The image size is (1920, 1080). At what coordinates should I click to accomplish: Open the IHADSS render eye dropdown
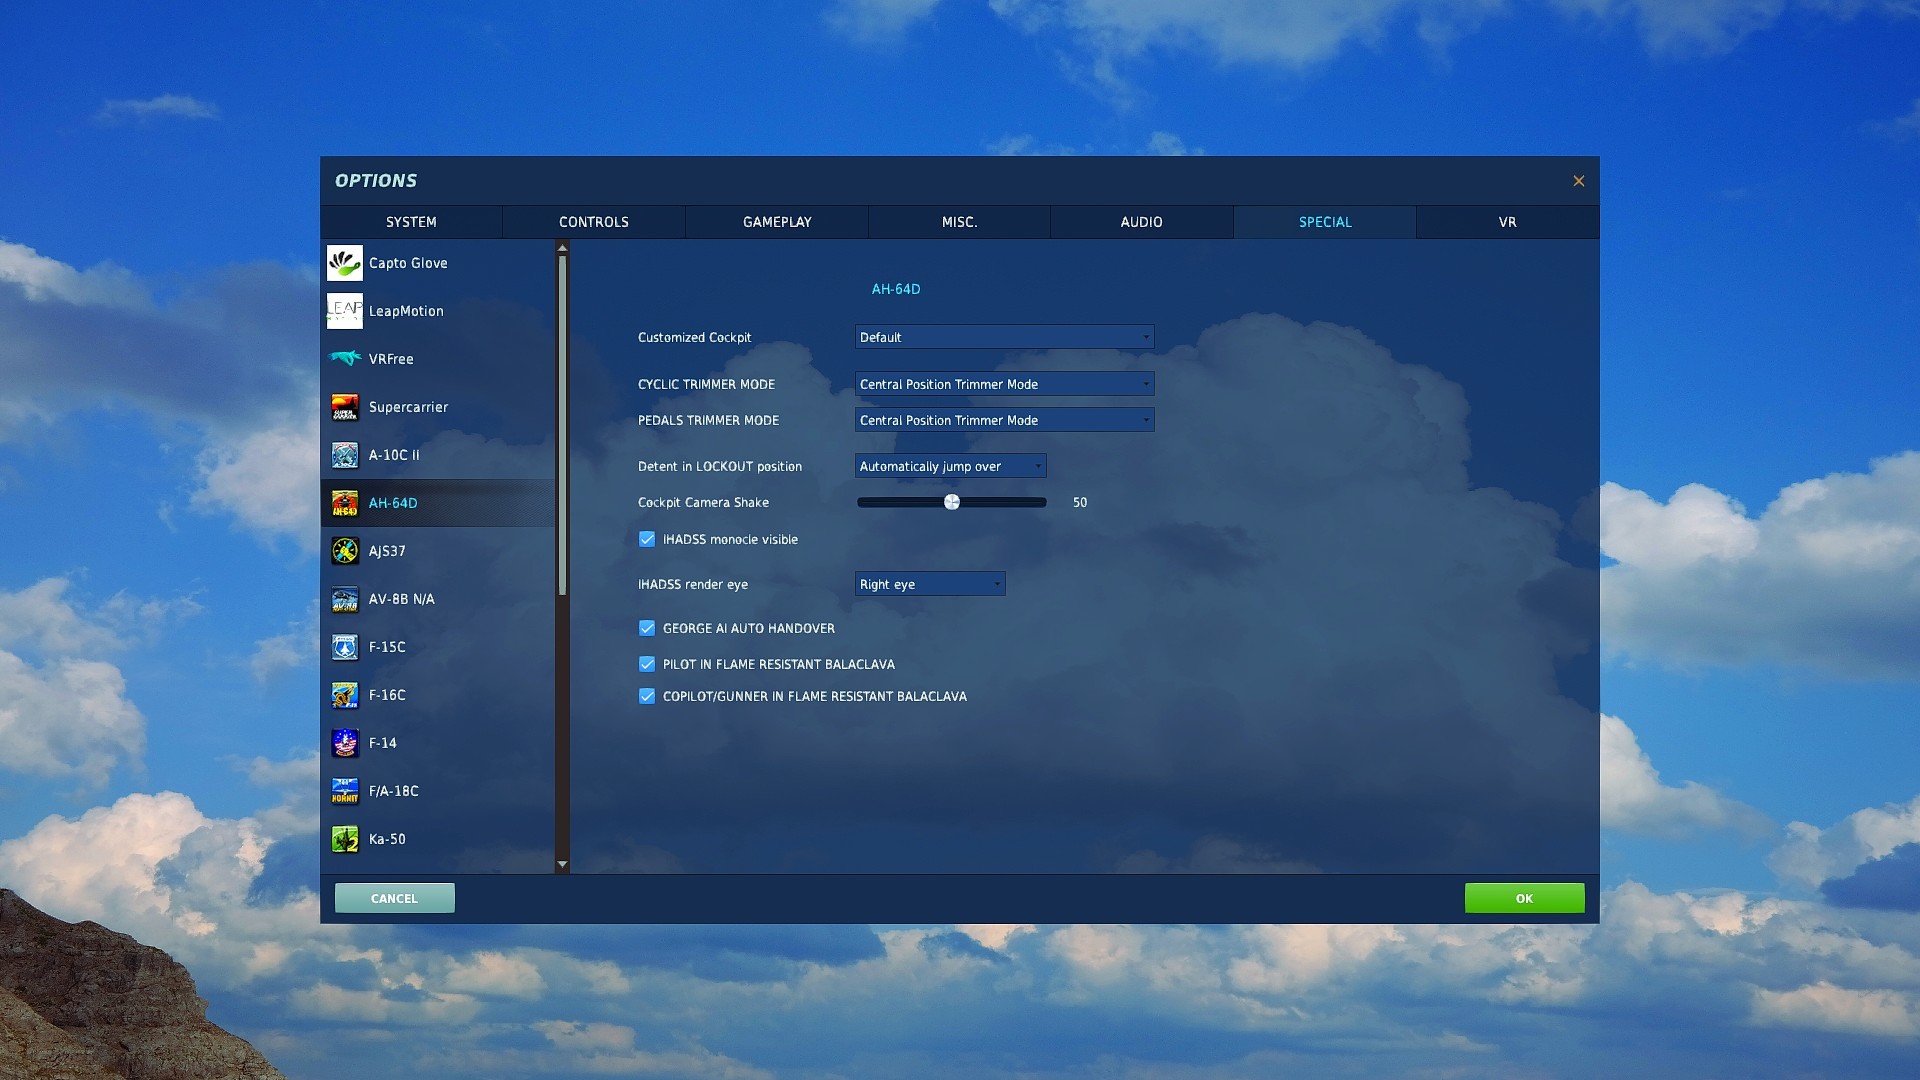(x=930, y=584)
